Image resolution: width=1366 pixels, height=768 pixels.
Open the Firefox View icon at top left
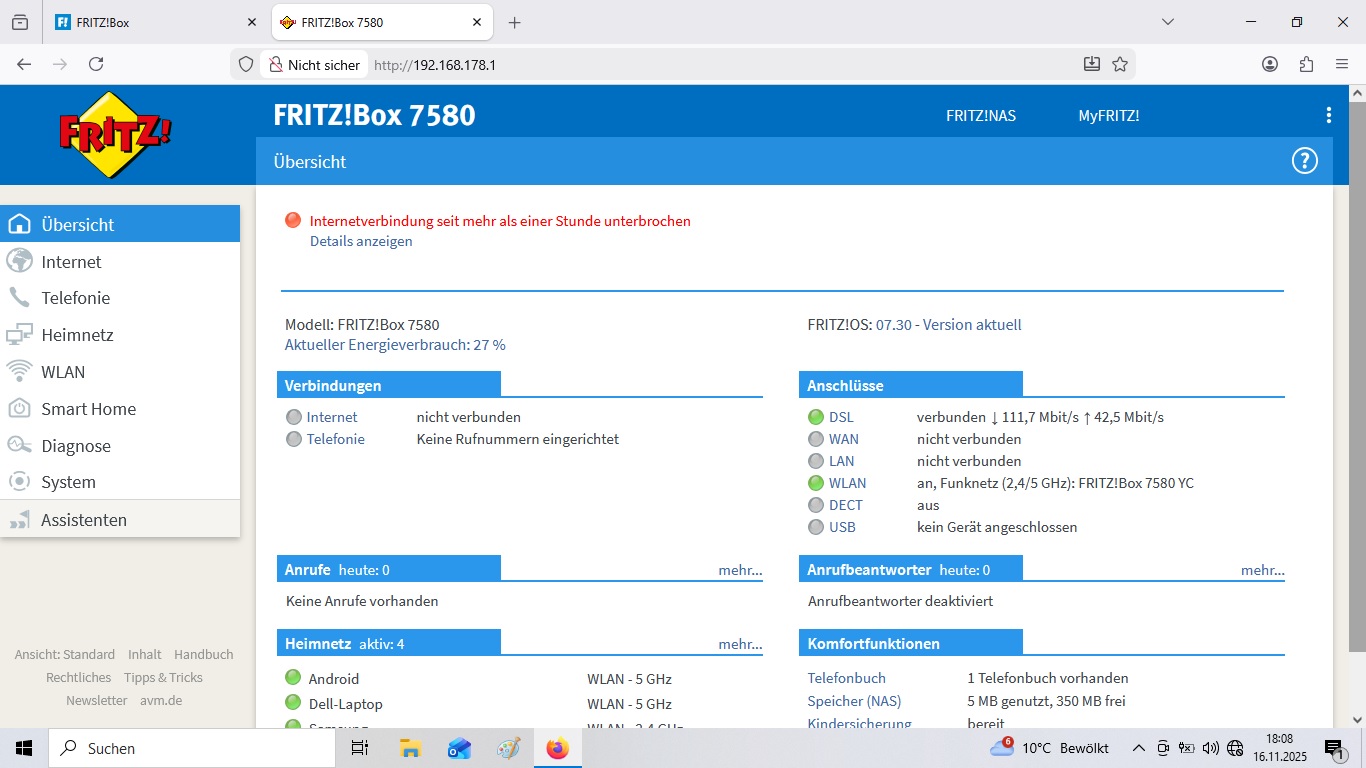(20, 22)
